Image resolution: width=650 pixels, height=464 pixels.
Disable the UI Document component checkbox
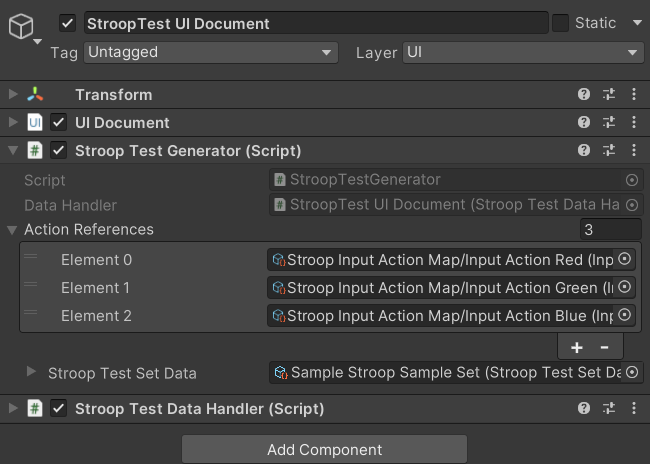click(x=58, y=122)
